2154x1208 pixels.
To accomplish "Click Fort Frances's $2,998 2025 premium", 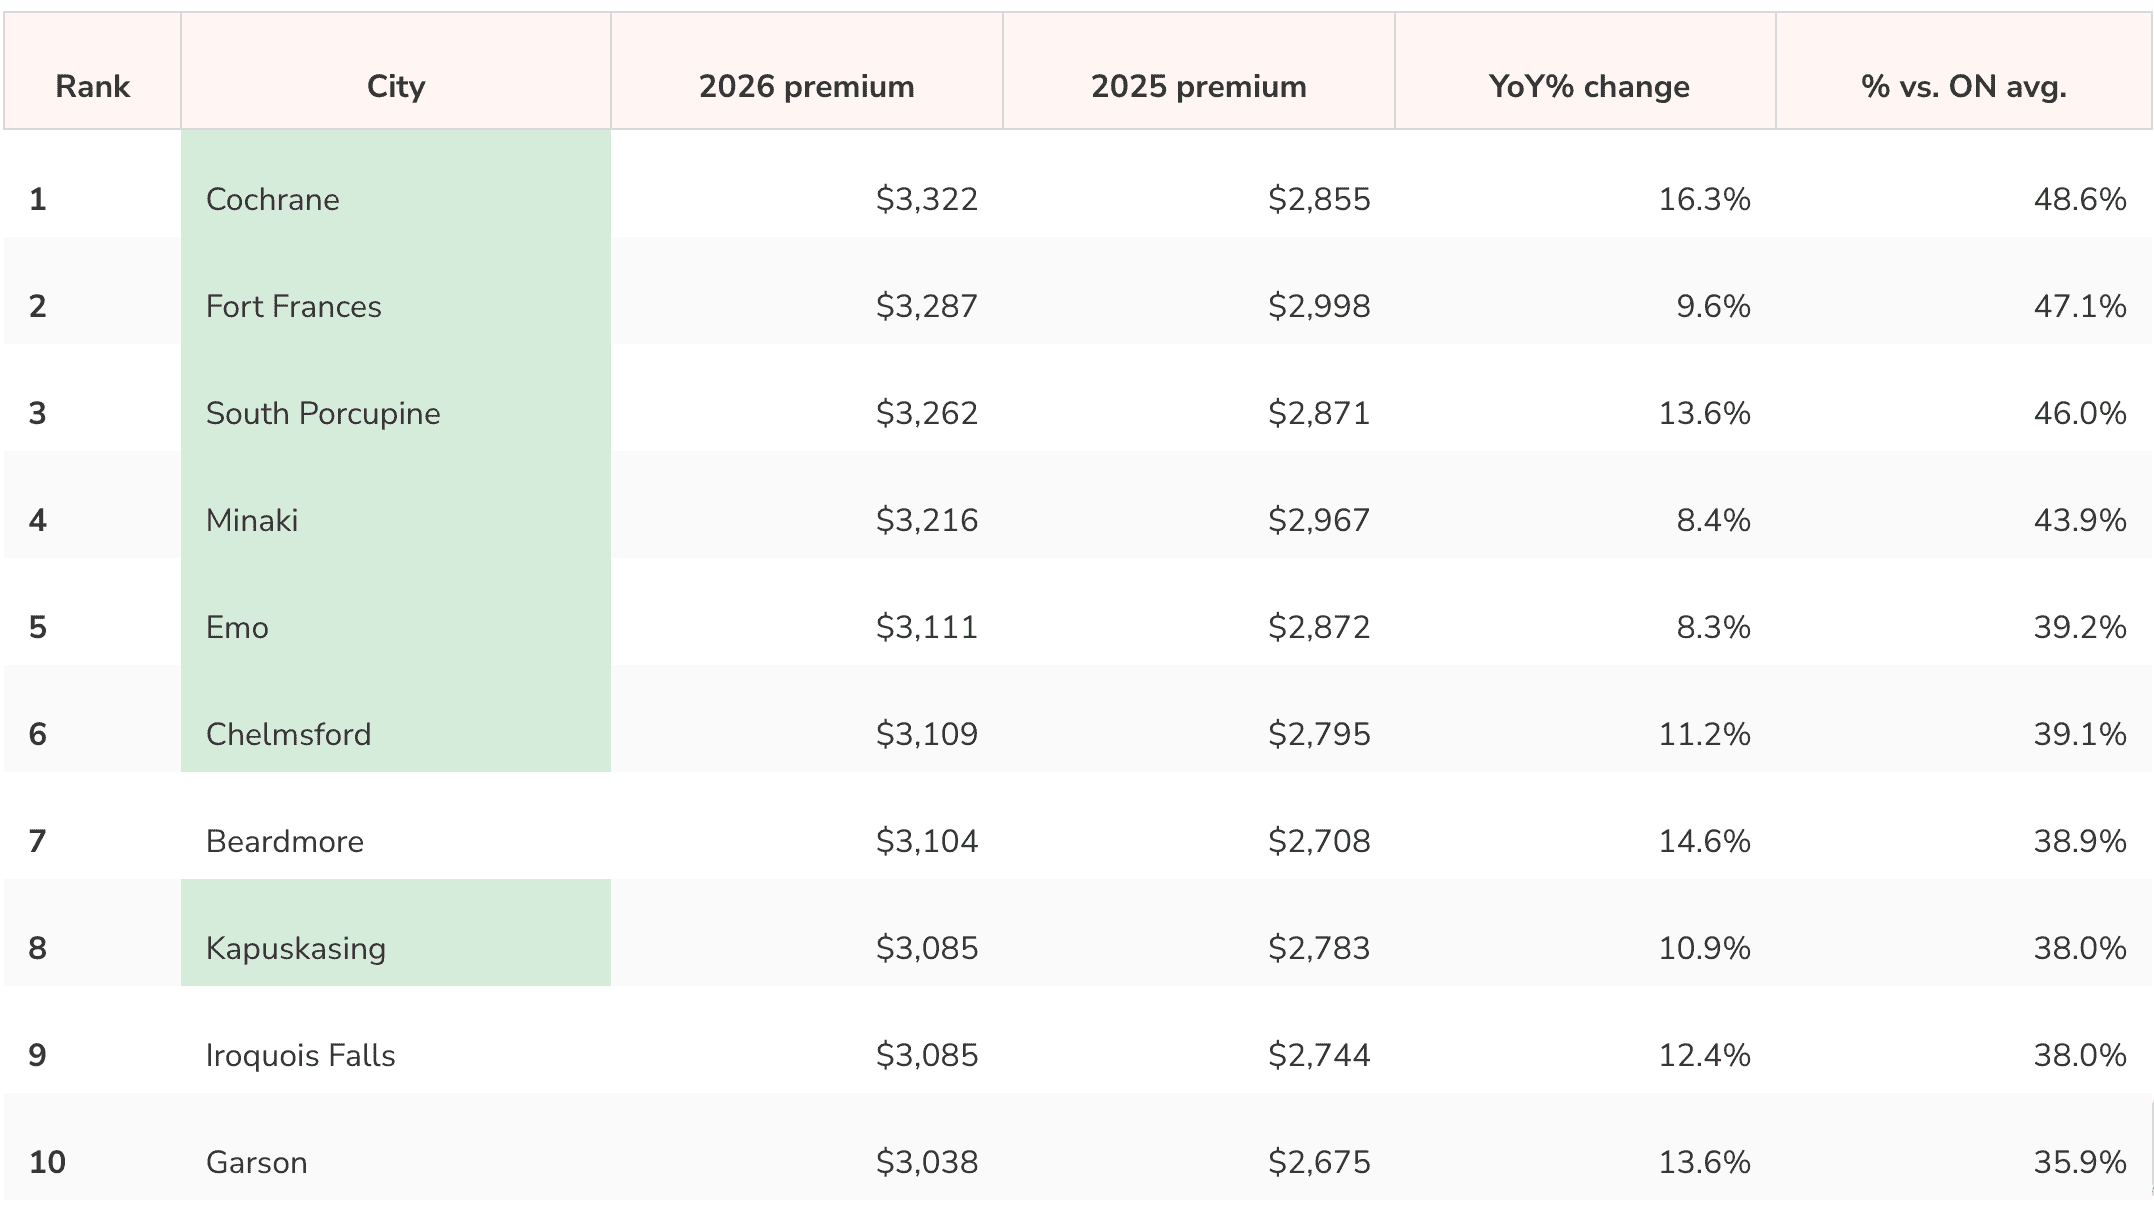I will pyautogui.click(x=1319, y=306).
